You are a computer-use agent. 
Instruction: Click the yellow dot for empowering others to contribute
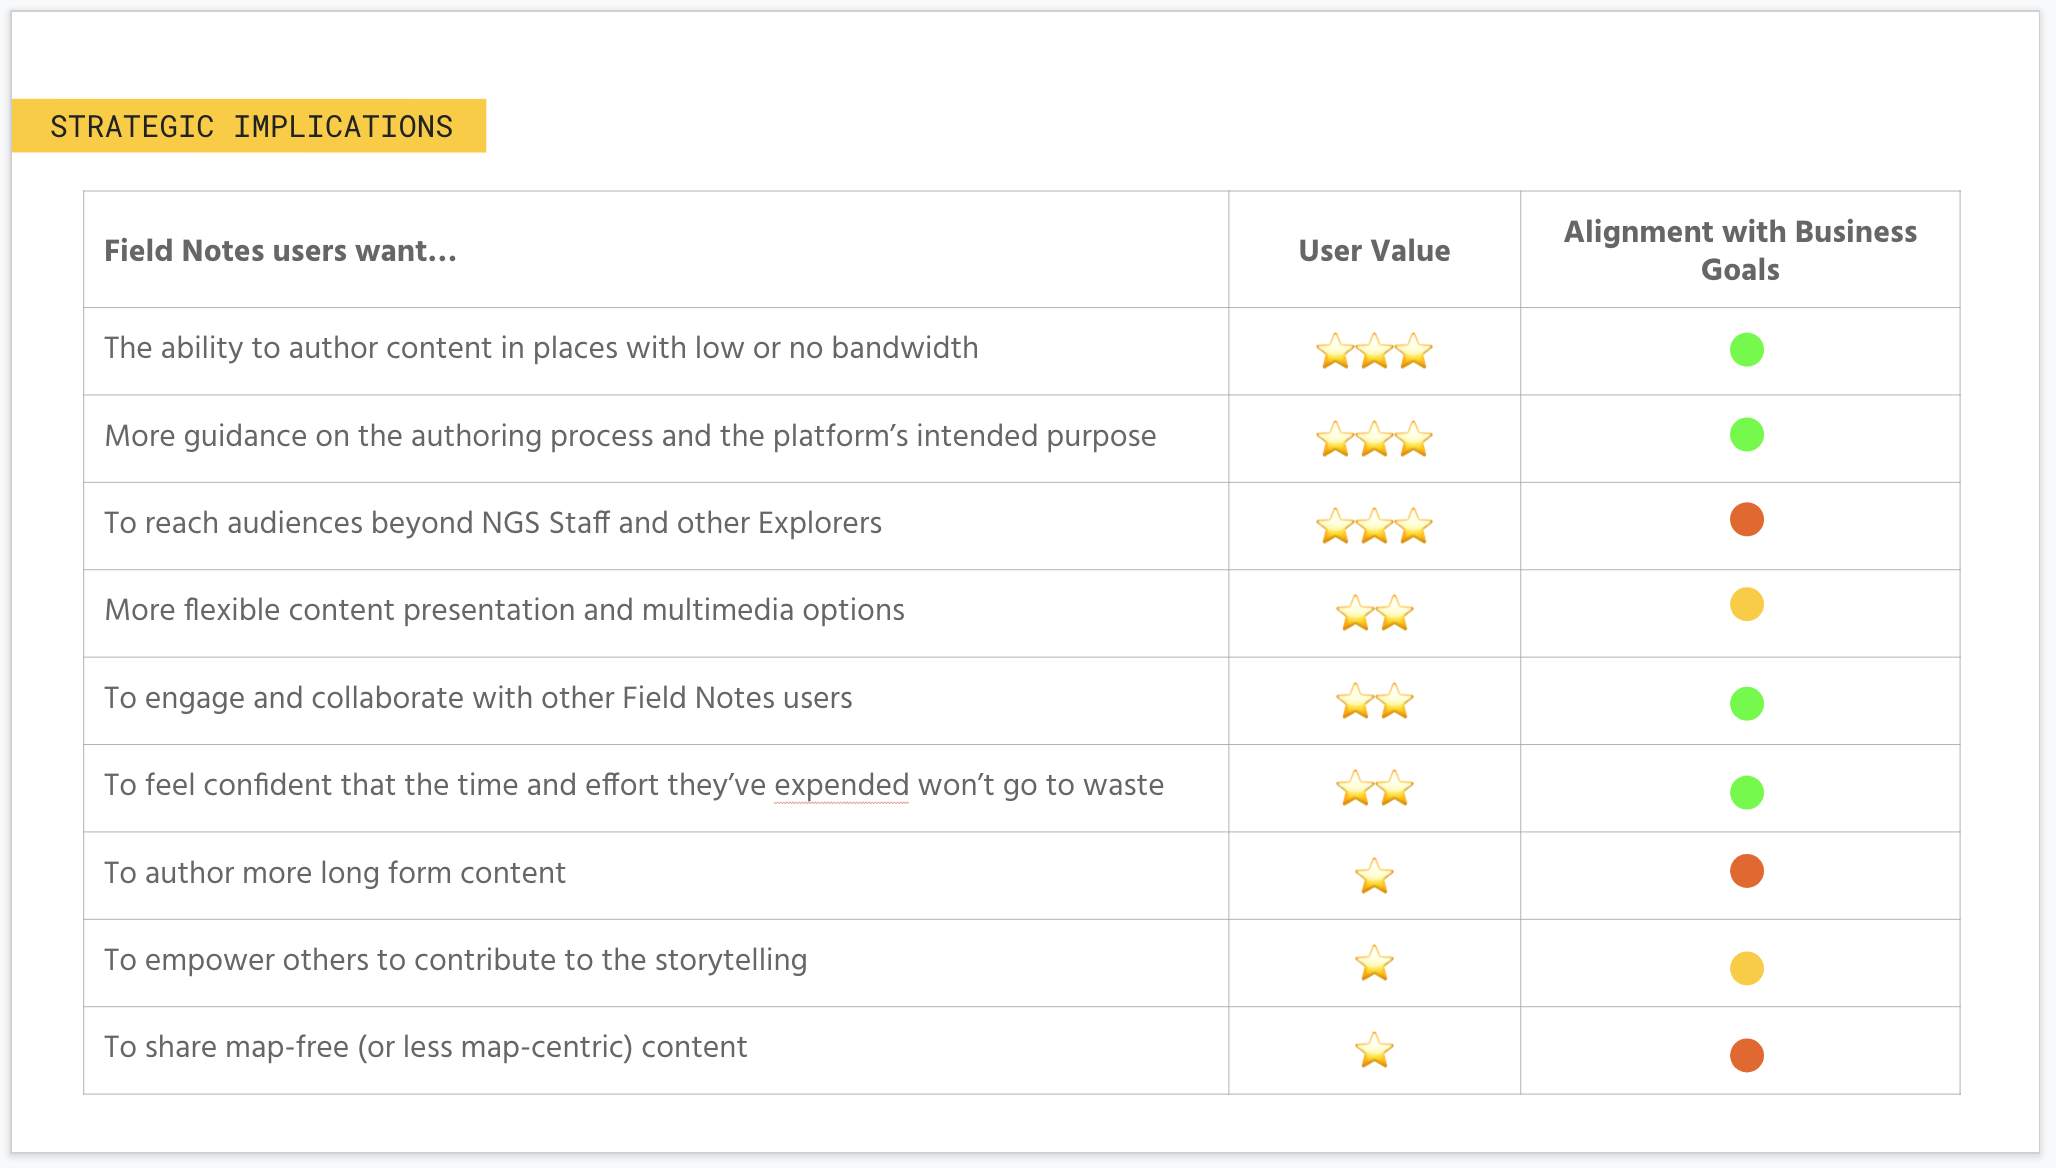coord(1746,968)
